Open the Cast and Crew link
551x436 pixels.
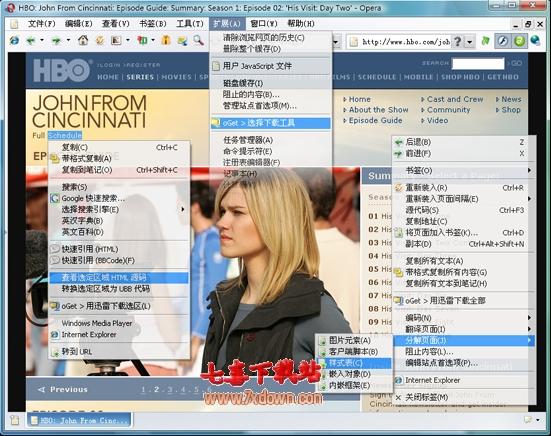coord(455,99)
